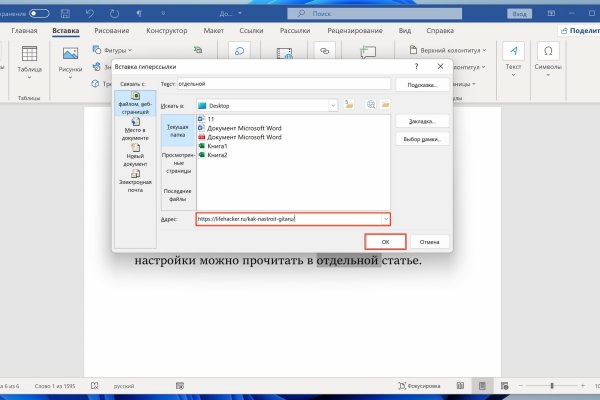Expand the "Искать в" Desktop dropdown
This screenshot has height=400, width=600.
pyautogui.click(x=332, y=104)
